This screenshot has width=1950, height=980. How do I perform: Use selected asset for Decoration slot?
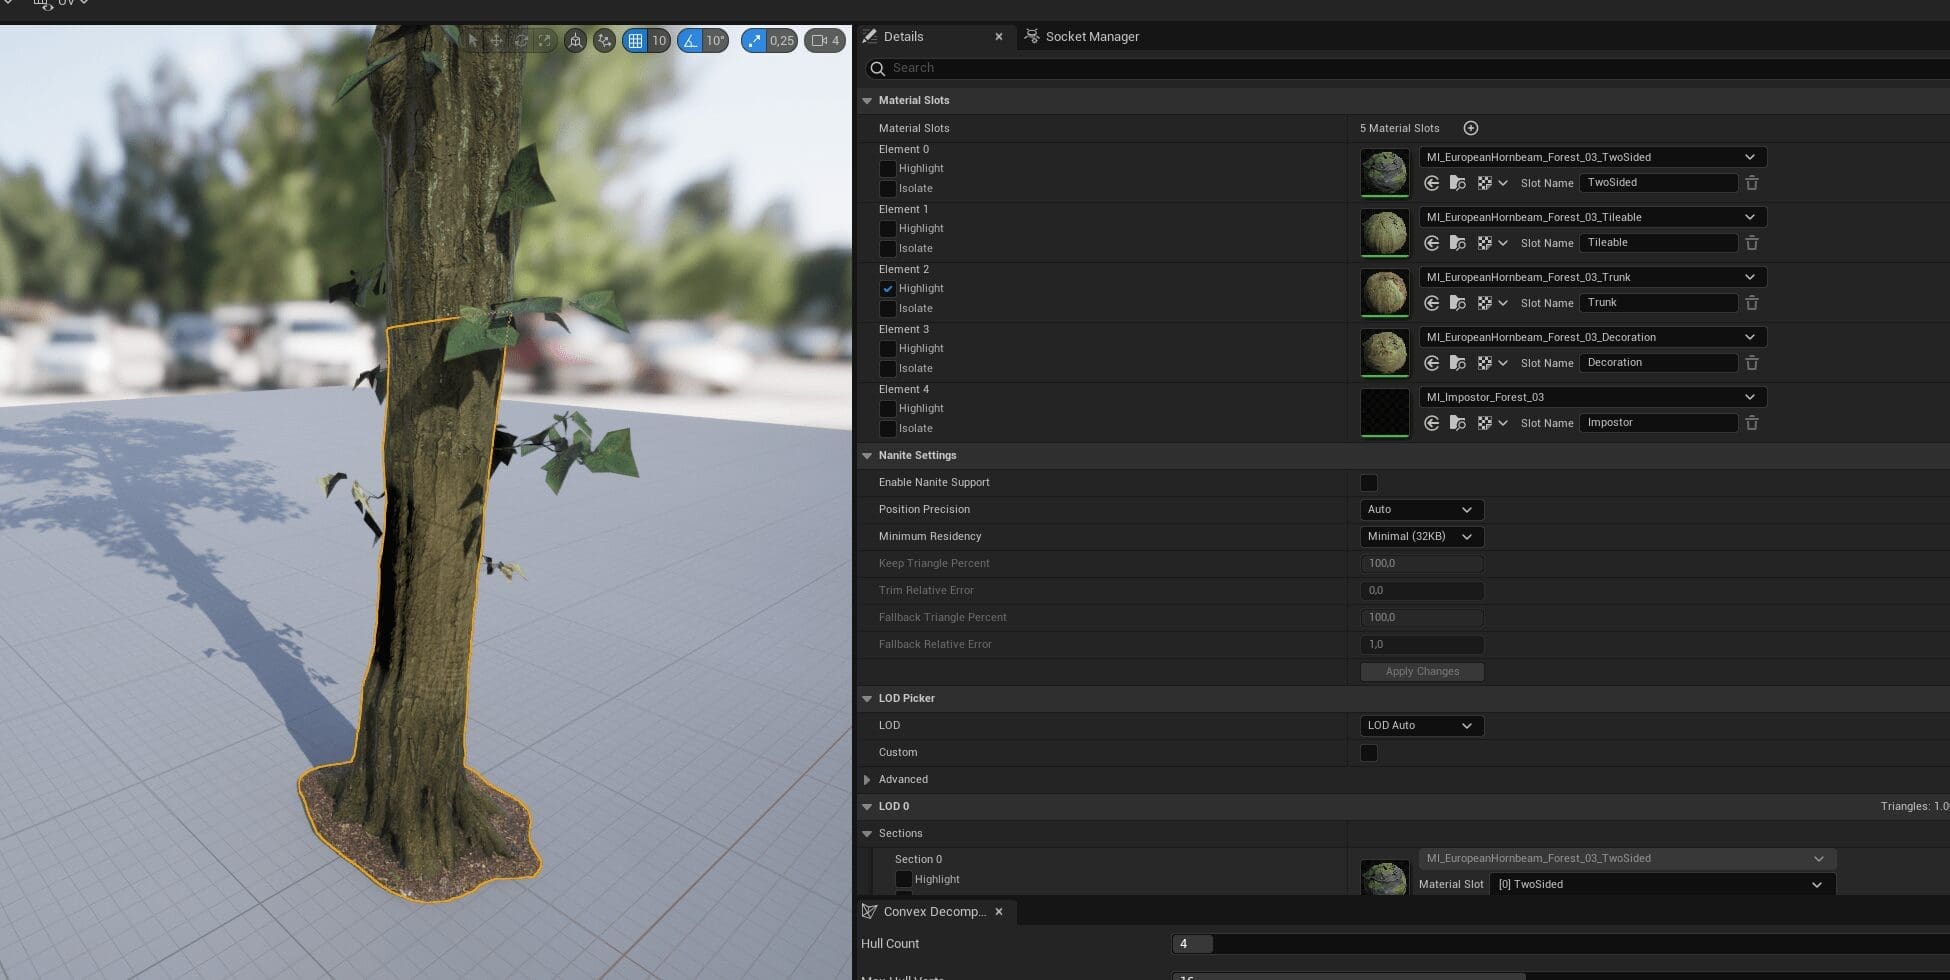tap(1431, 363)
